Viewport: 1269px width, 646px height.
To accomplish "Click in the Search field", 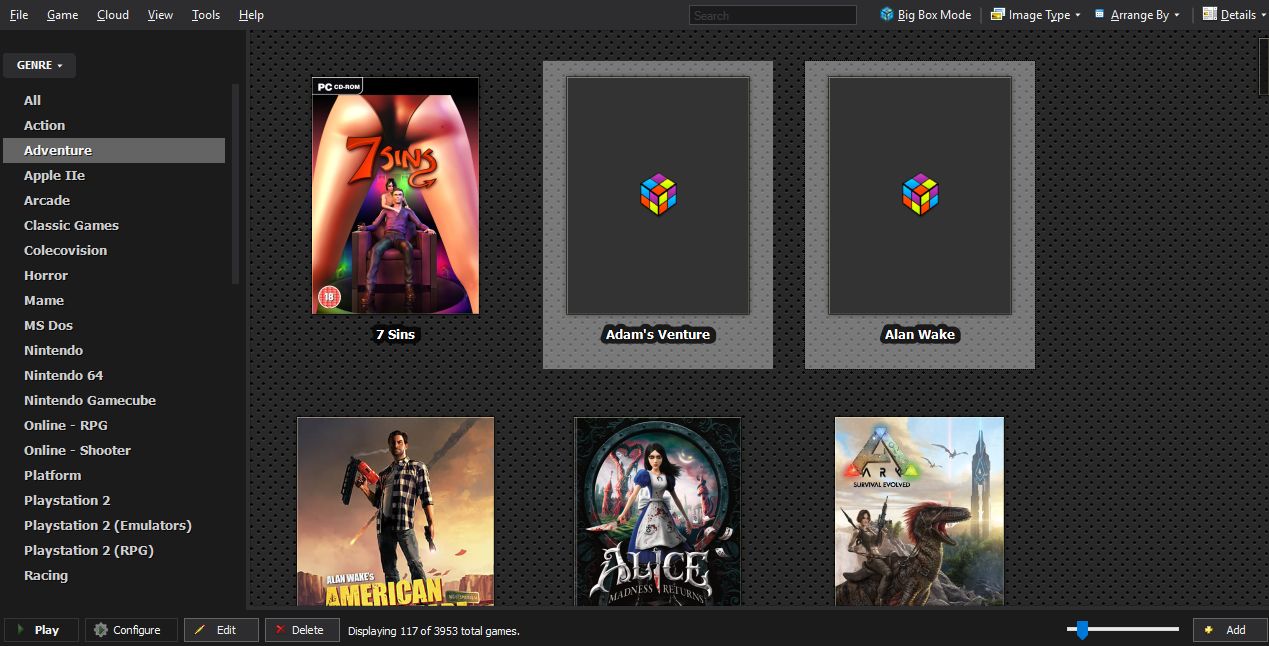I will [x=772, y=15].
